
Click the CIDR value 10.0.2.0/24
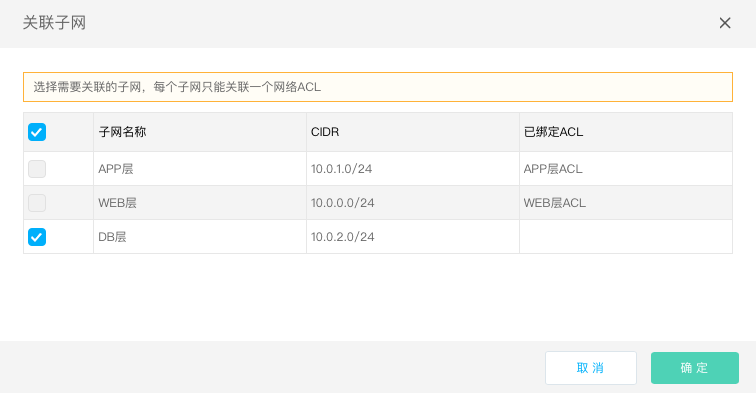(342, 237)
